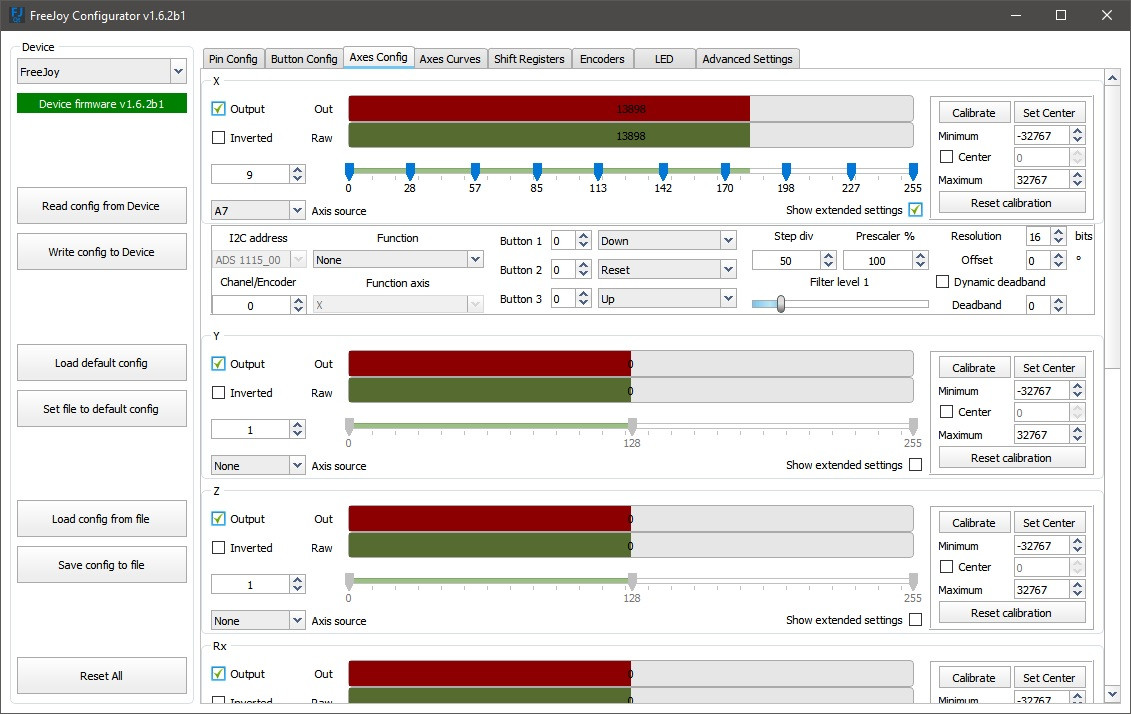Decrease X axis Step div value arrow
Image resolution: width=1131 pixels, height=714 pixels.
[x=828, y=265]
